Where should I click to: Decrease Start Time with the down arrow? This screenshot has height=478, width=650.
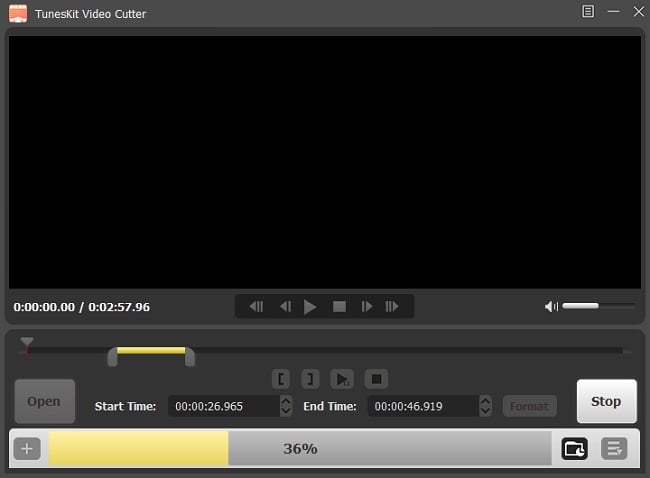tap(286, 411)
